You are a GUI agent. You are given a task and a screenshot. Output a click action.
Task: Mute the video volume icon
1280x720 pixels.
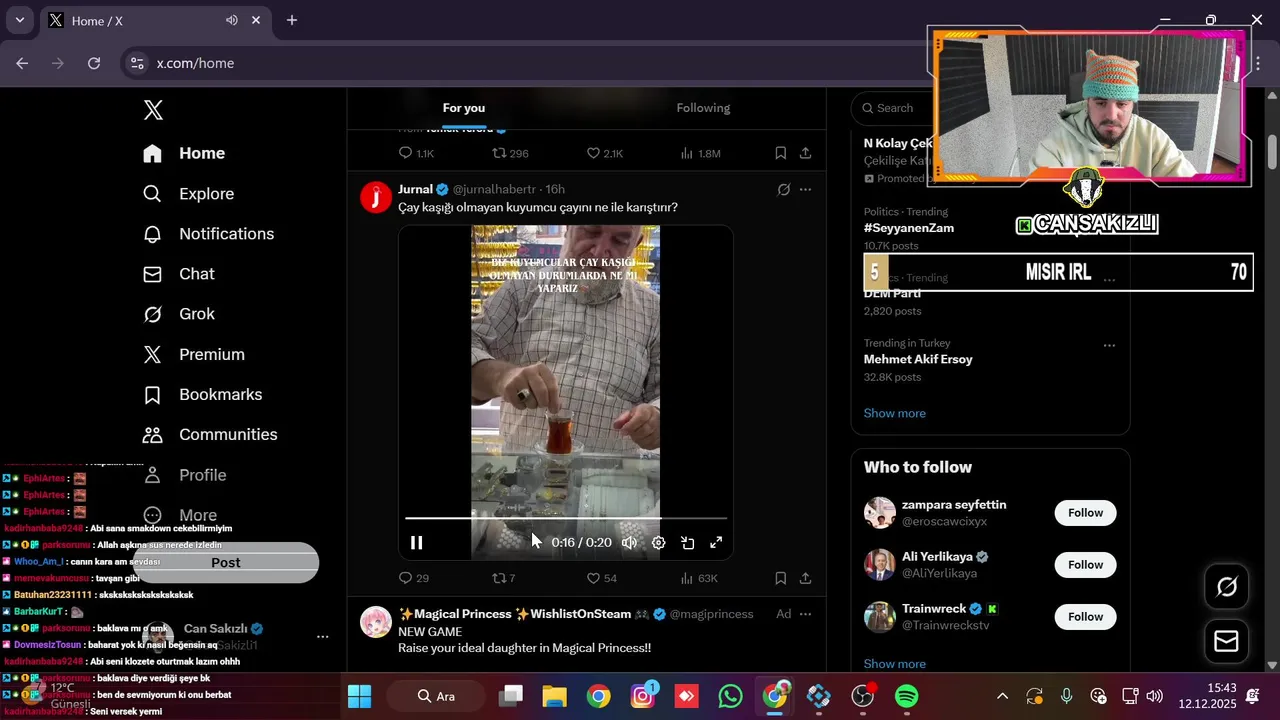(x=629, y=543)
